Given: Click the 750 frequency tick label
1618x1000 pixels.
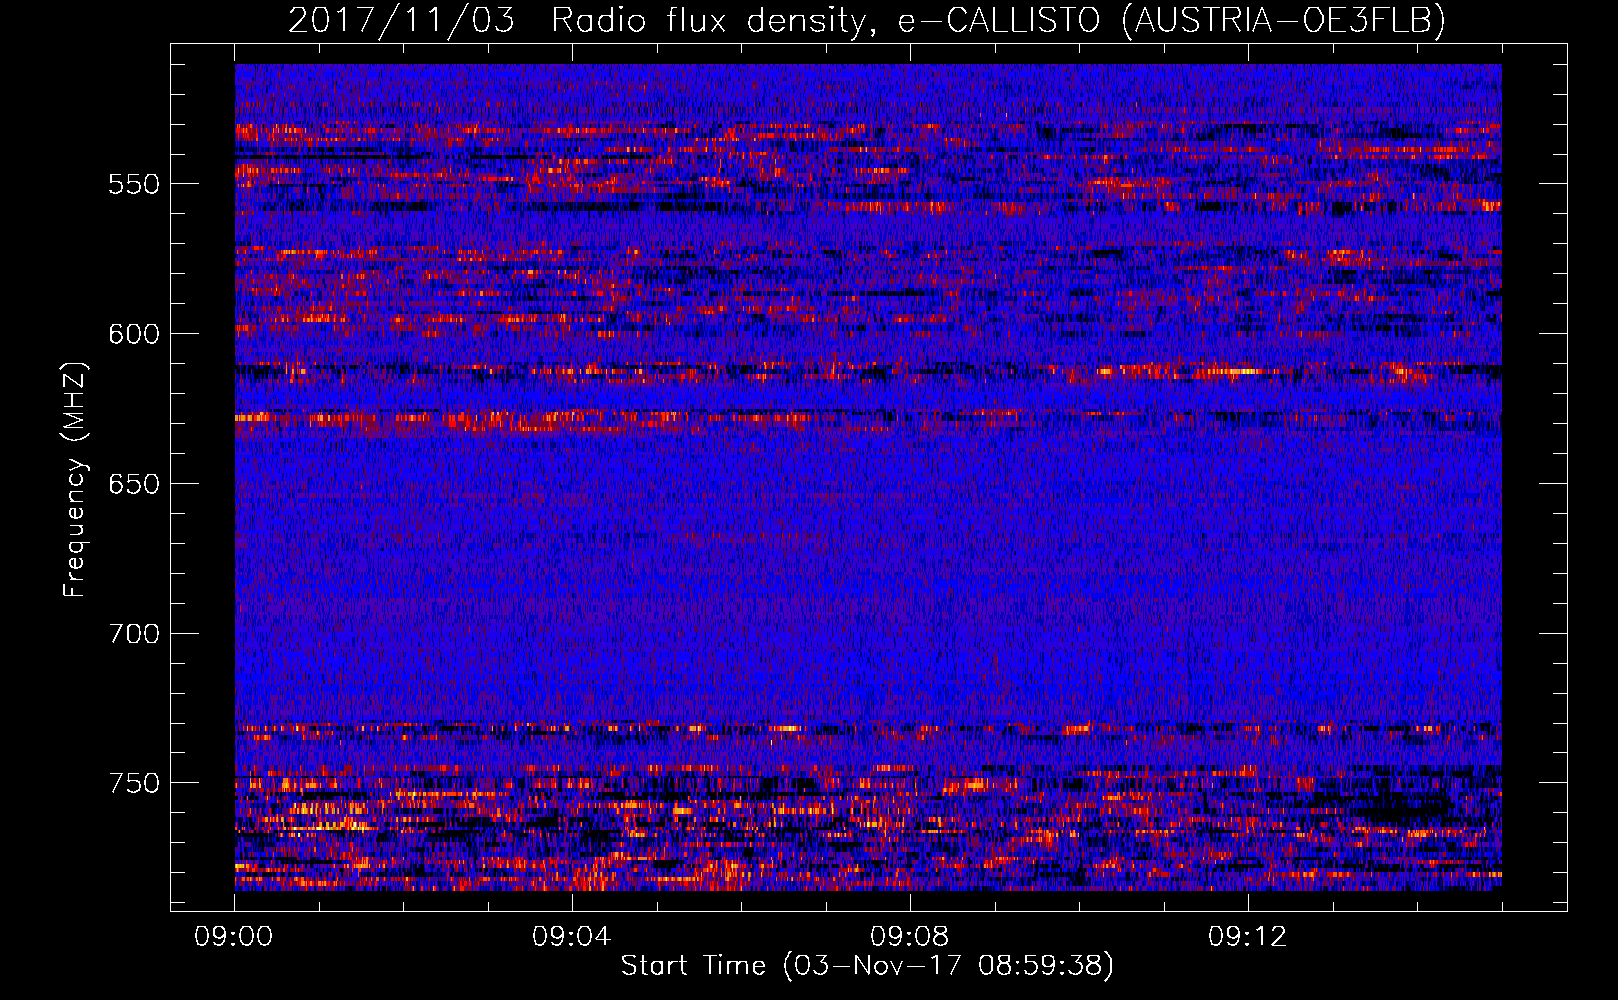Looking at the screenshot, I should [x=134, y=783].
